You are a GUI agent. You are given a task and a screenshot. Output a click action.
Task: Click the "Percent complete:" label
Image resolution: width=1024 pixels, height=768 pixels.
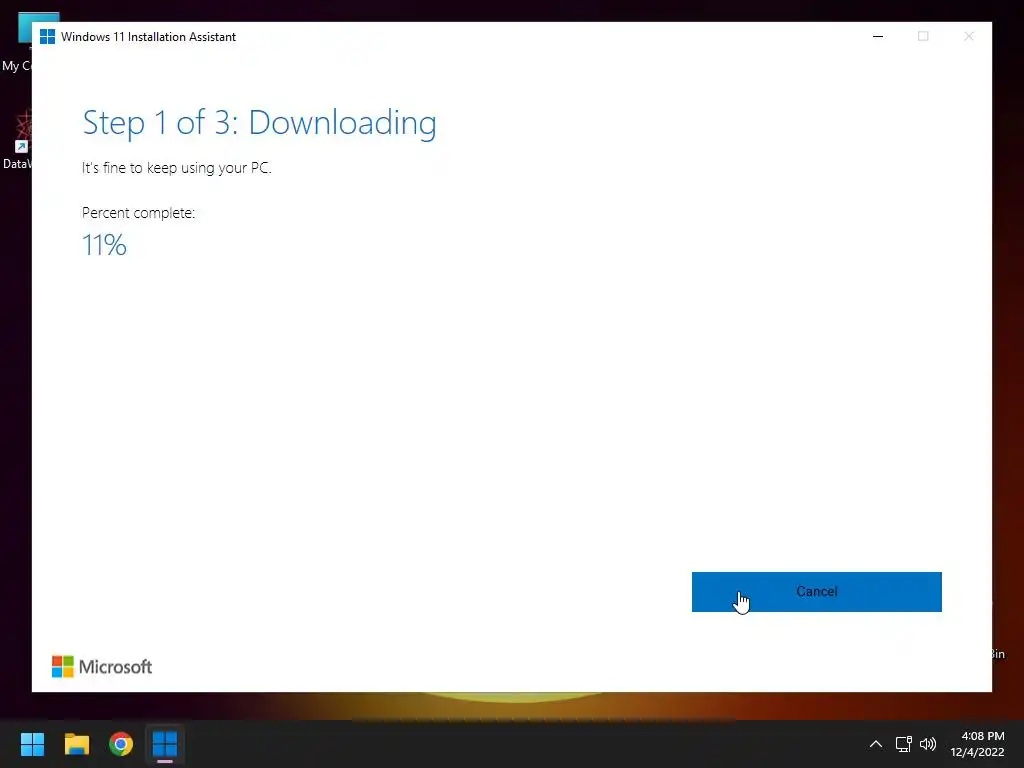(x=138, y=213)
